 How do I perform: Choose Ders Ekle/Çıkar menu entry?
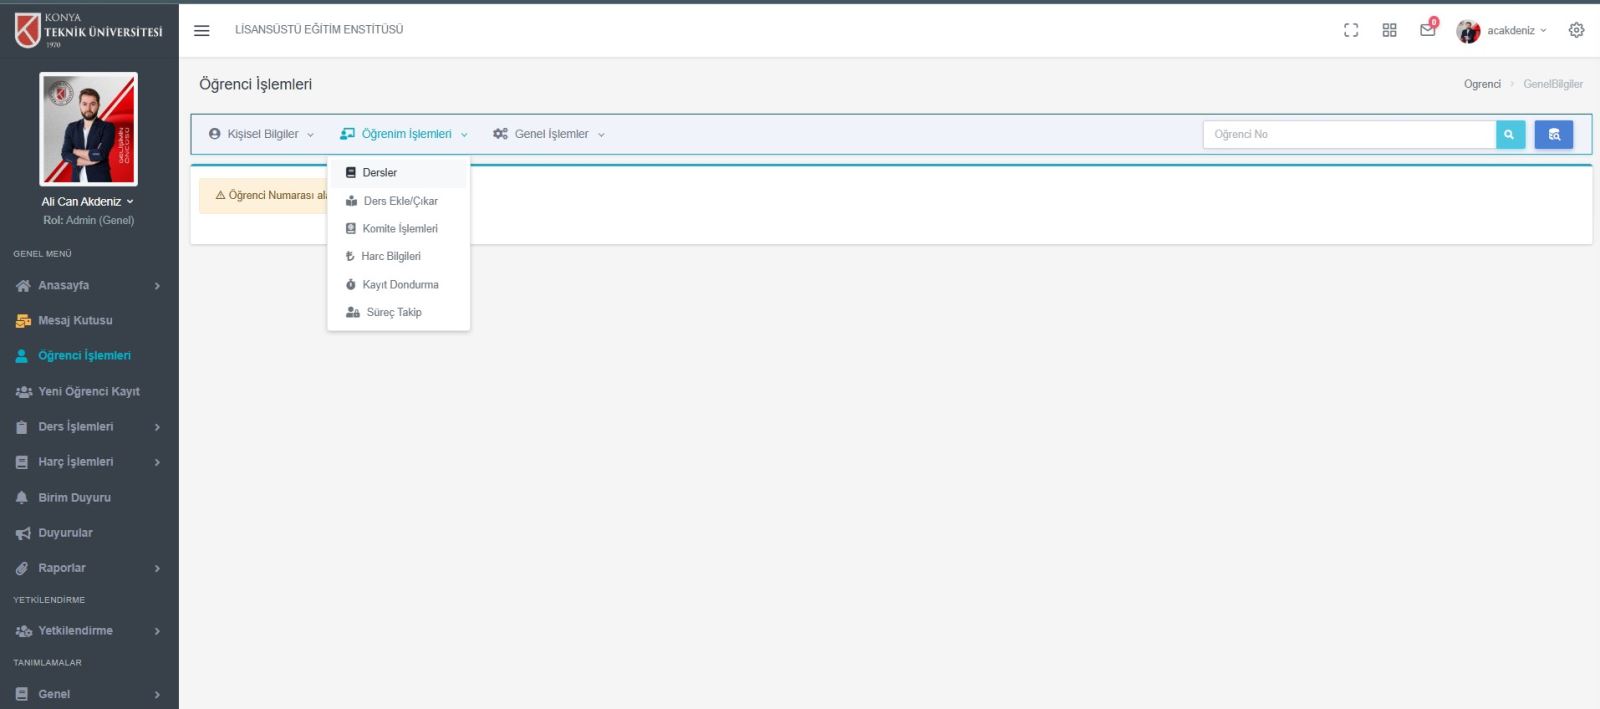point(399,201)
